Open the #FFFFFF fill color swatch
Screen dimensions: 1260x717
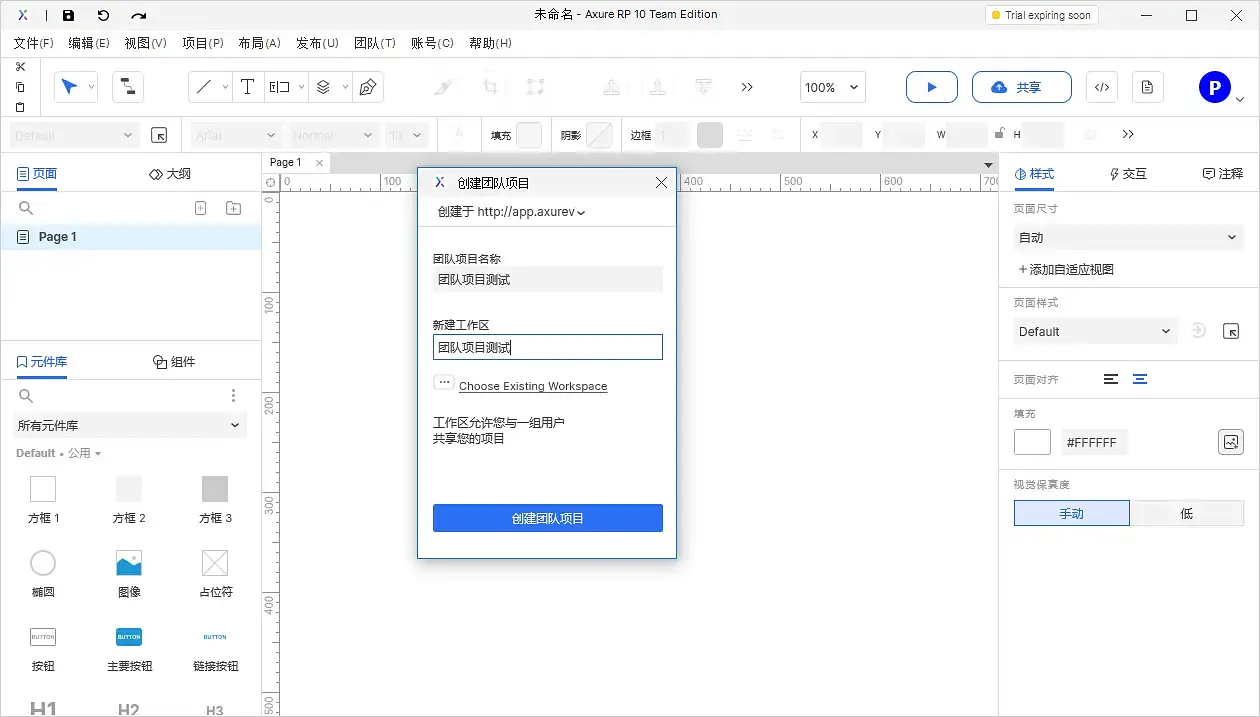(x=1032, y=441)
